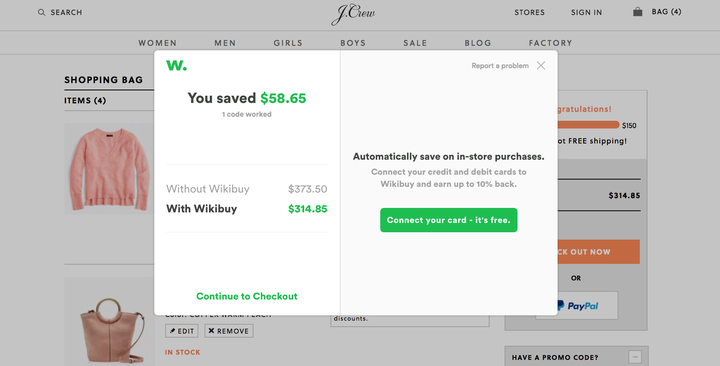Image resolution: width=720 pixels, height=366 pixels.
Task: Click the REMOVE item button
Action: click(x=229, y=331)
